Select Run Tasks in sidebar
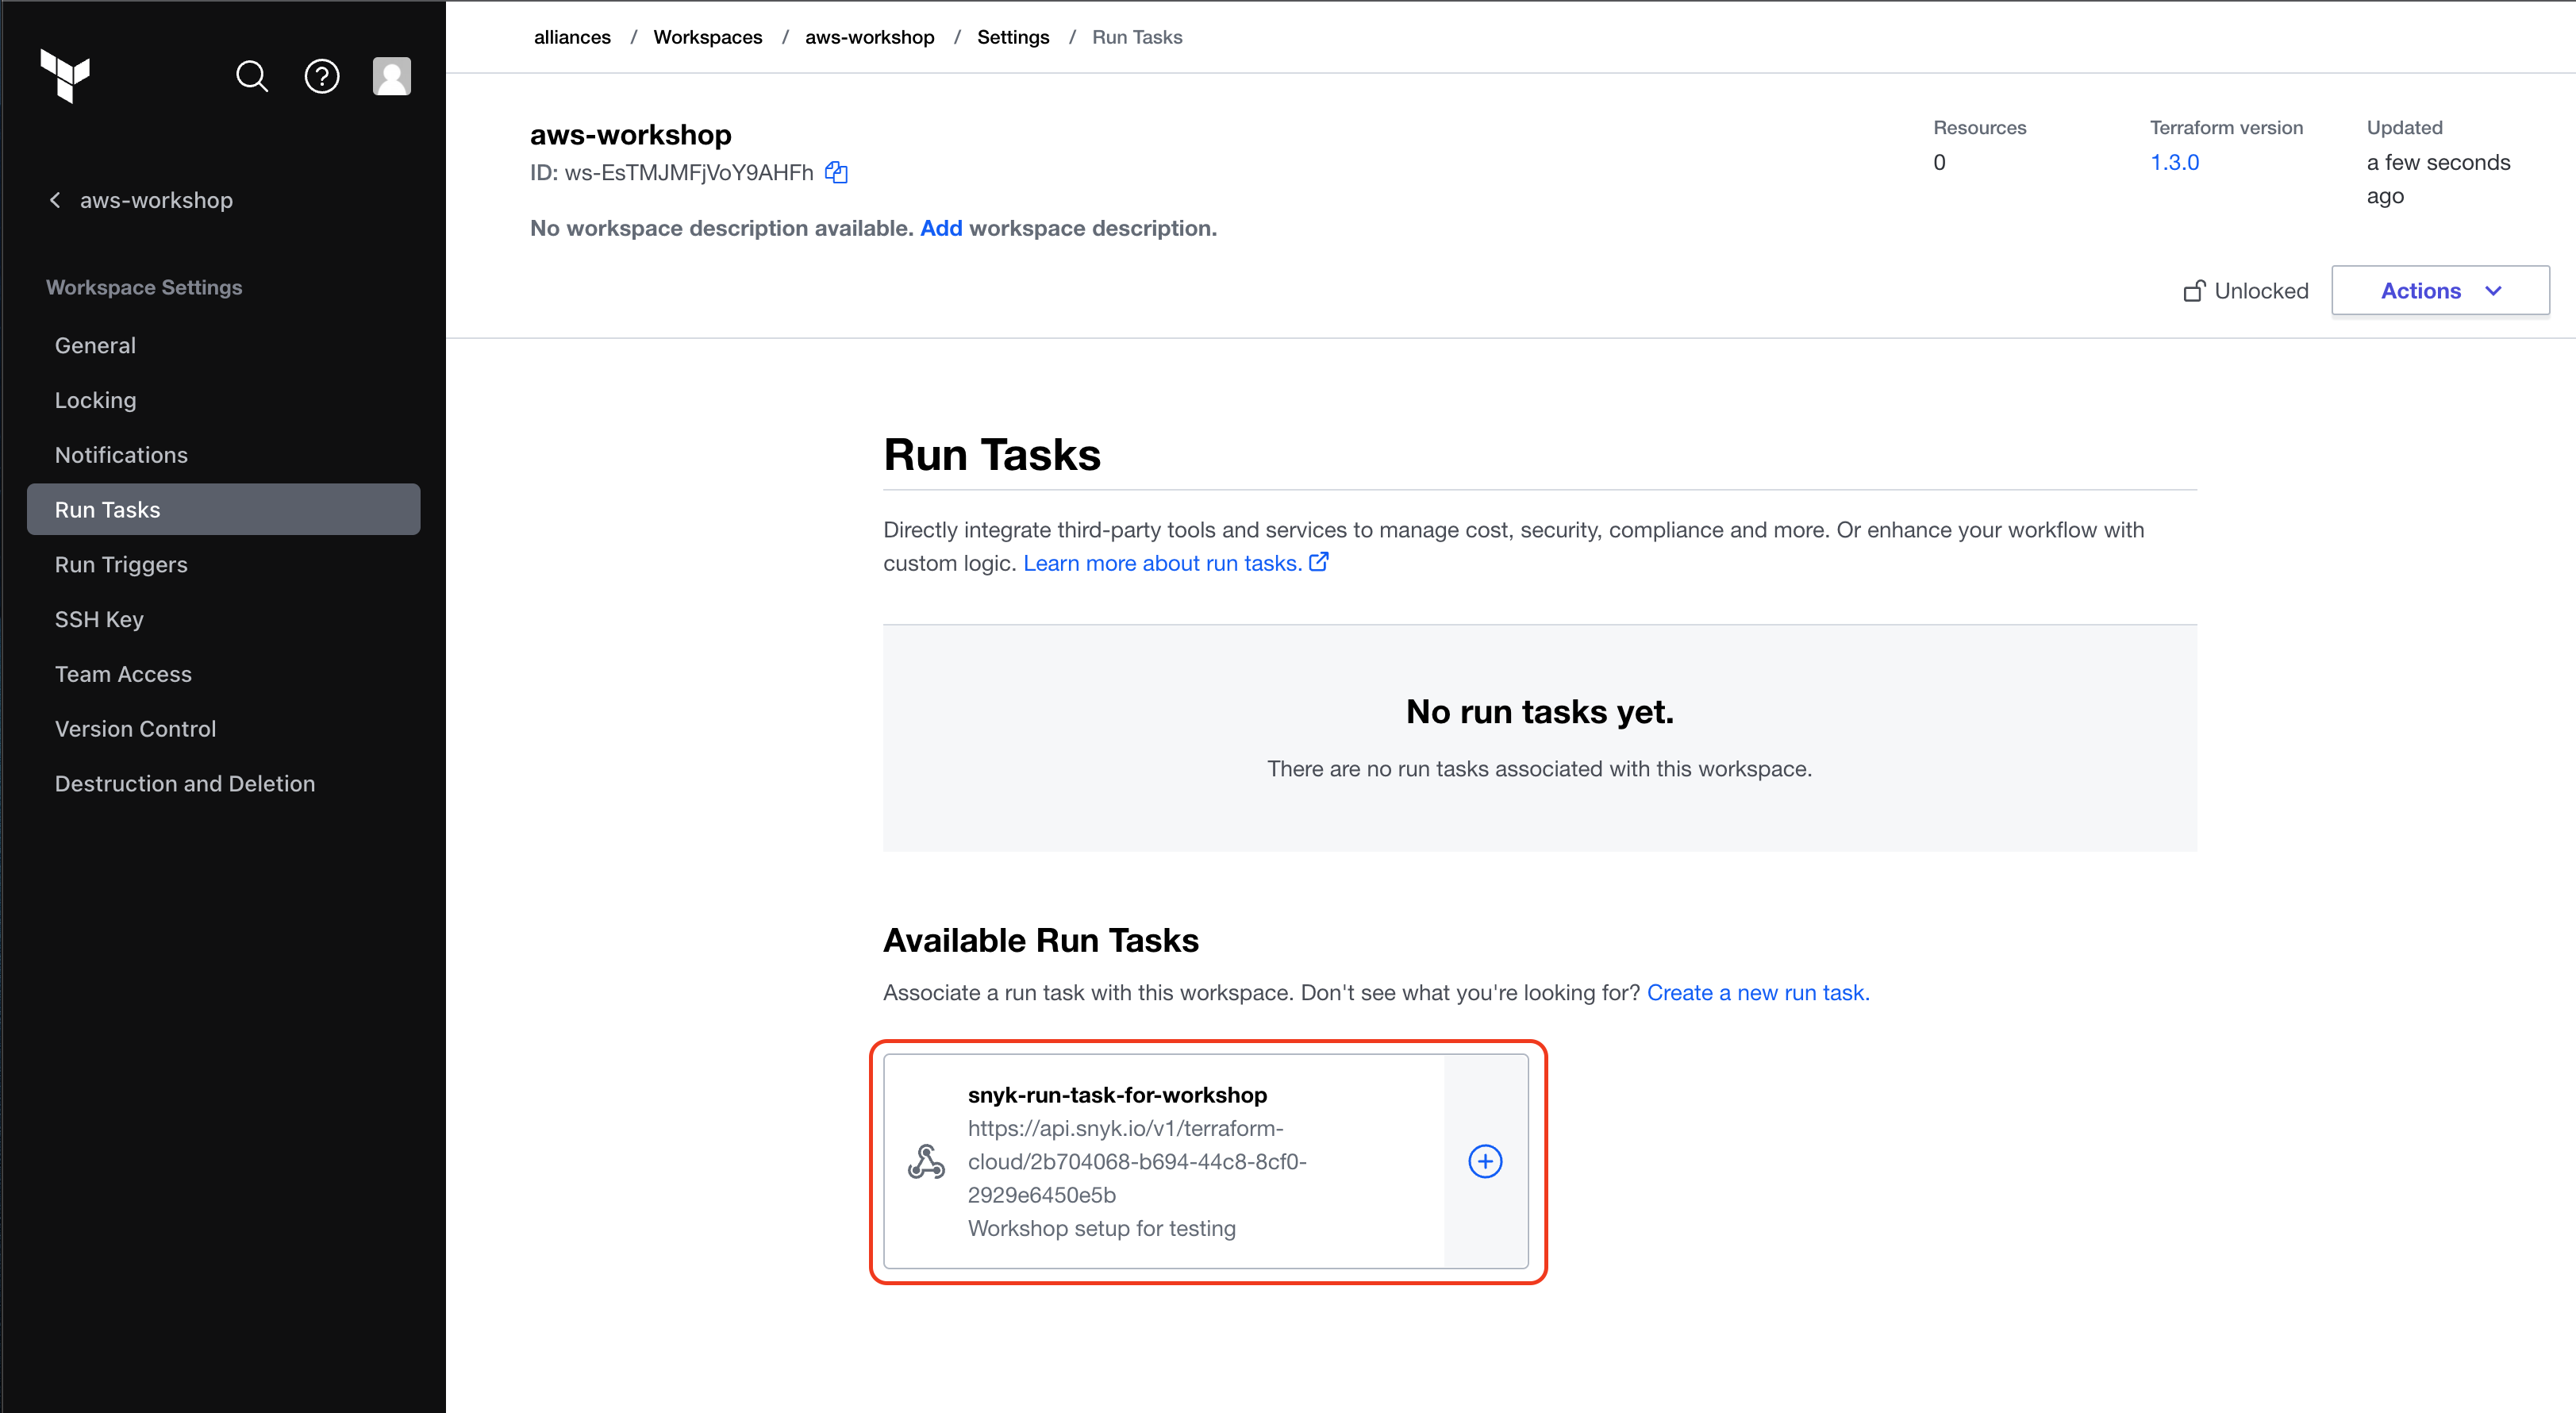The height and width of the screenshot is (1413, 2576). (223, 509)
